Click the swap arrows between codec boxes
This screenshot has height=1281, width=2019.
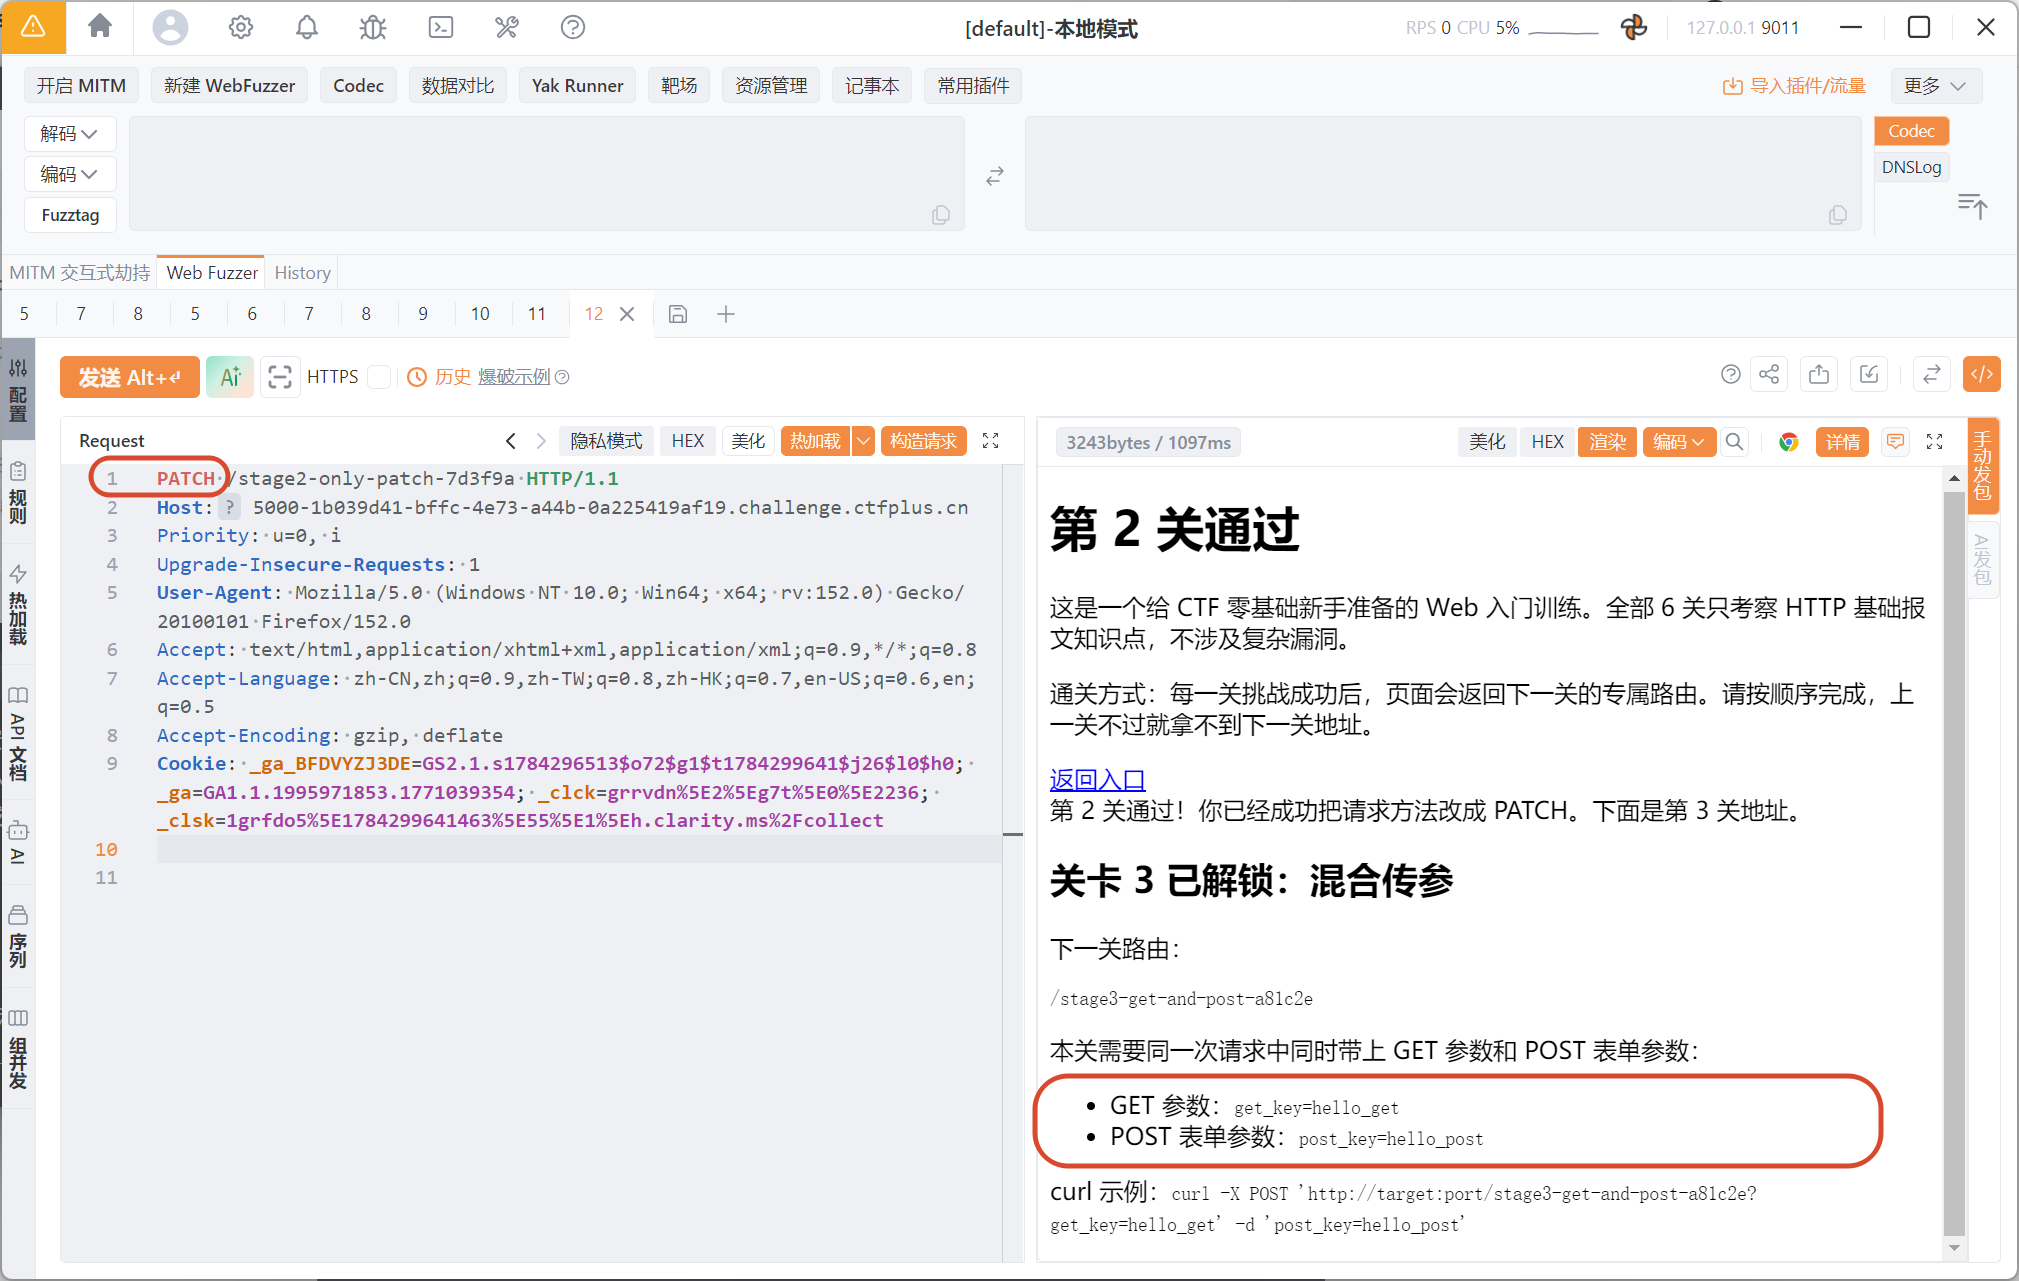(995, 176)
